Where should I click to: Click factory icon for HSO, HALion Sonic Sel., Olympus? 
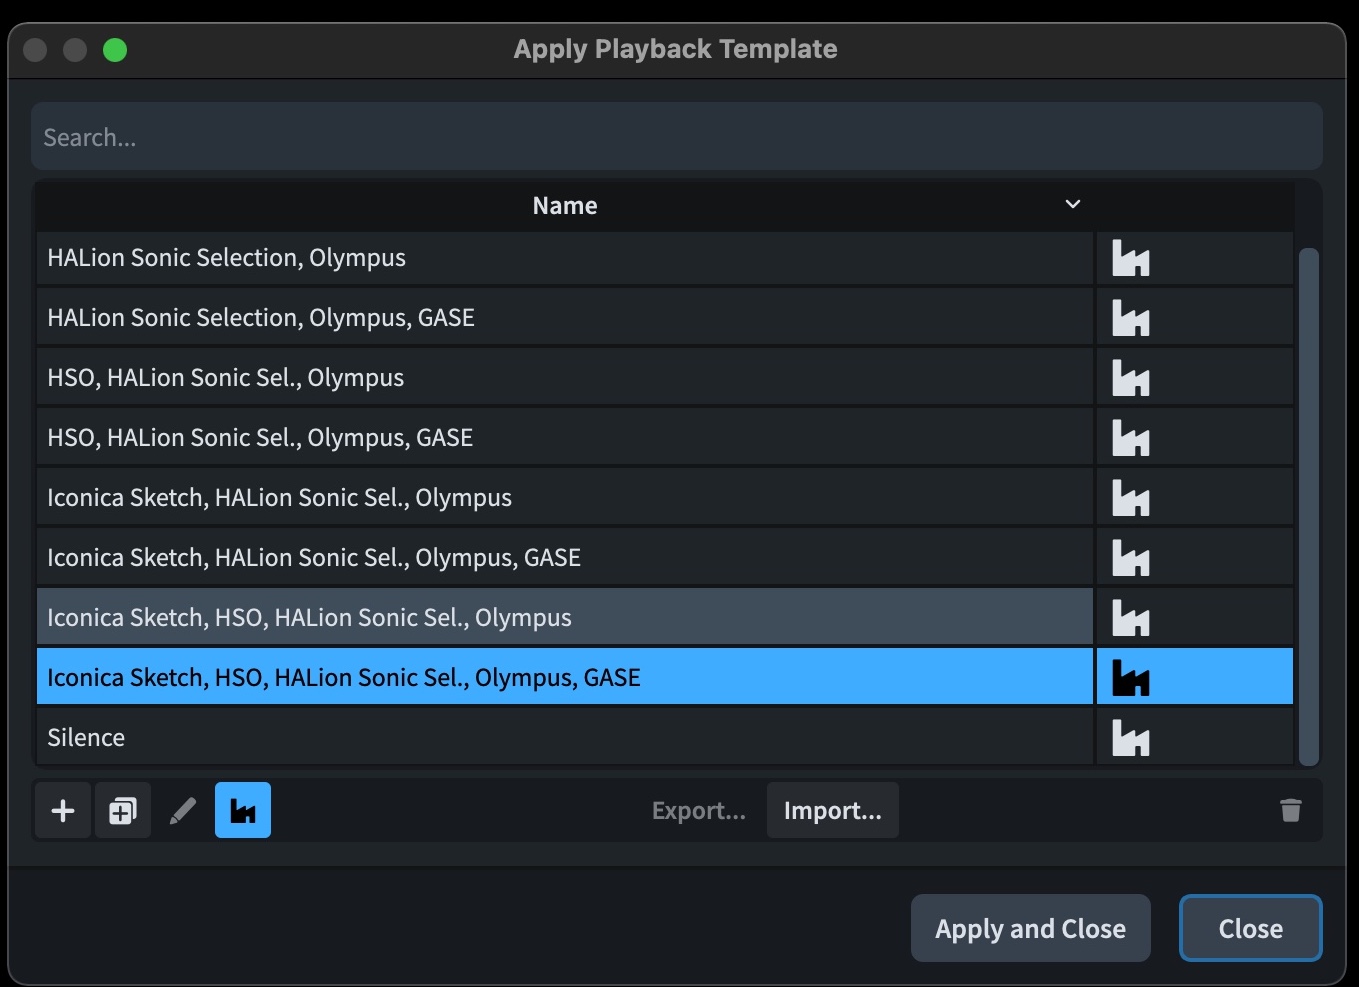pos(1131,378)
